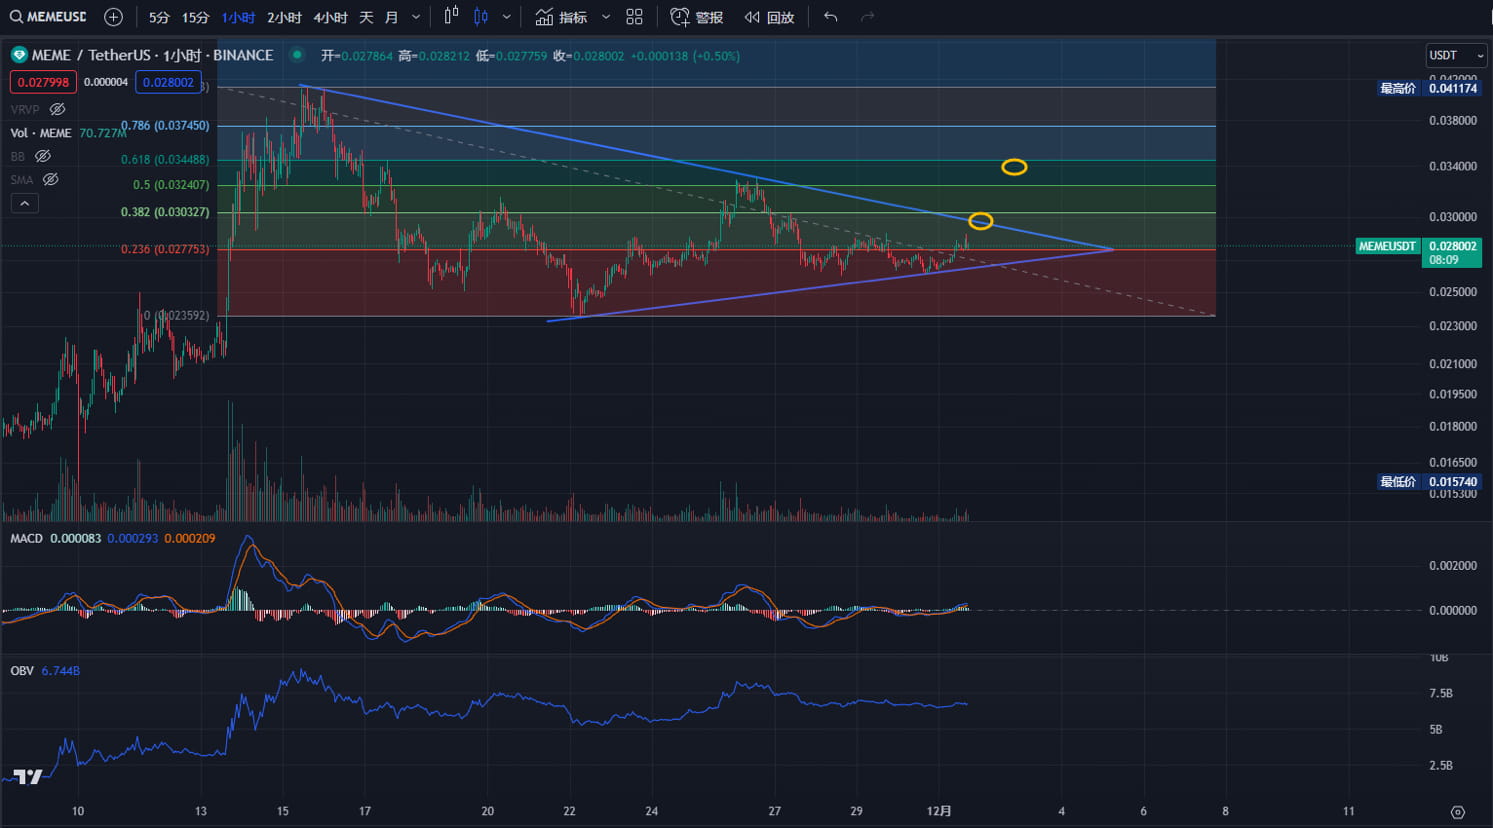Switch to the 4小时 timeframe
Screen dimensions: 1493x828
point(330,17)
